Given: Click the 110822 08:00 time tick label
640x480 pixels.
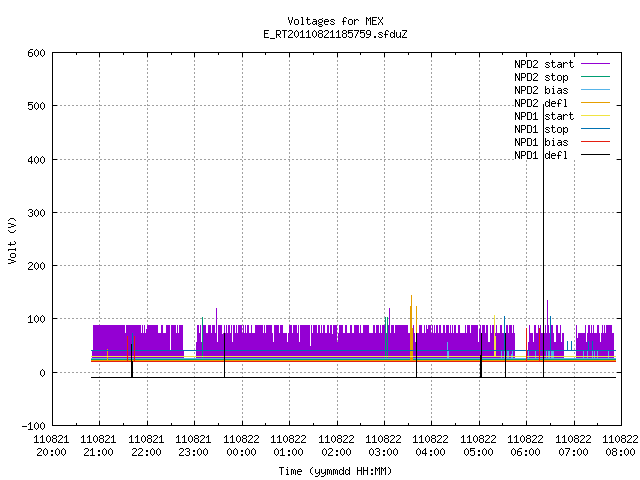Looking at the screenshot, I should [620, 446].
